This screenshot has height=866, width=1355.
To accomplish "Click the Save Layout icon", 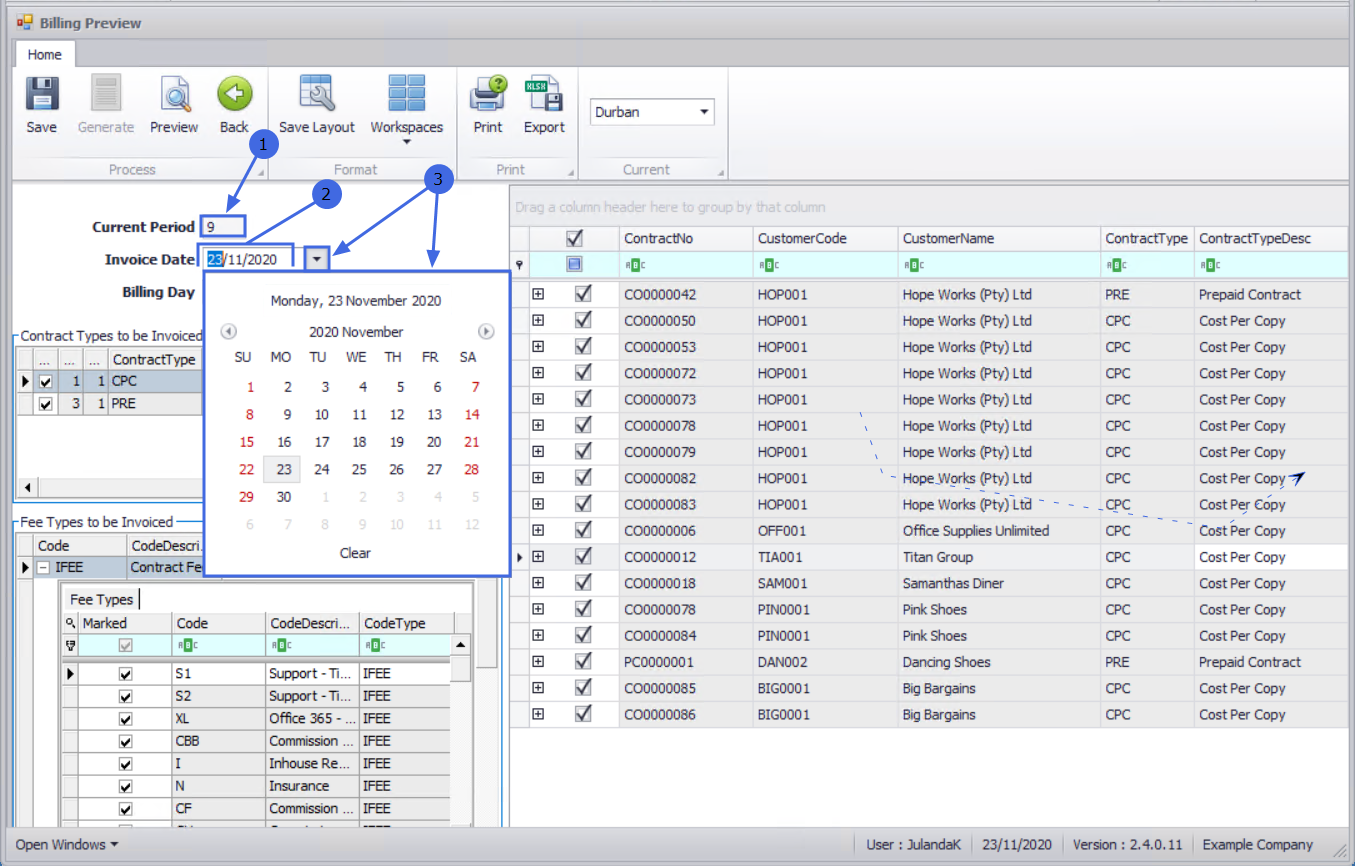I will (x=317, y=96).
